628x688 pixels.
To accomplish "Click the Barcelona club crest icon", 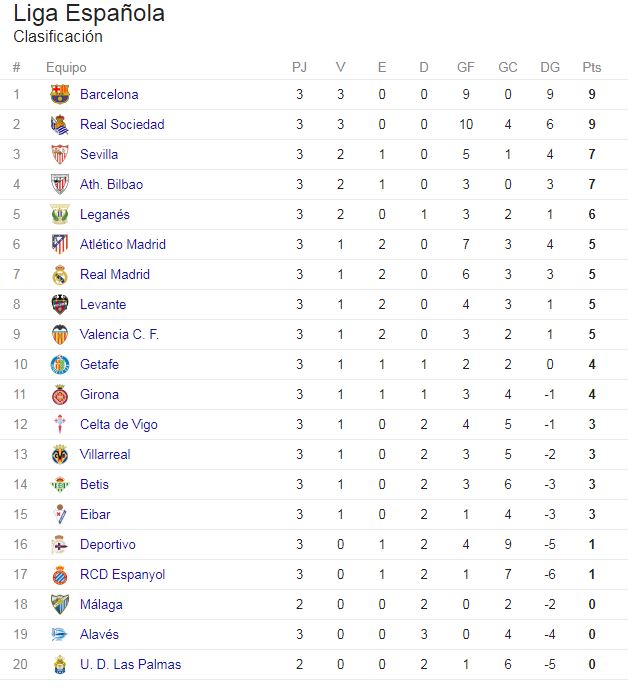I will [60, 95].
